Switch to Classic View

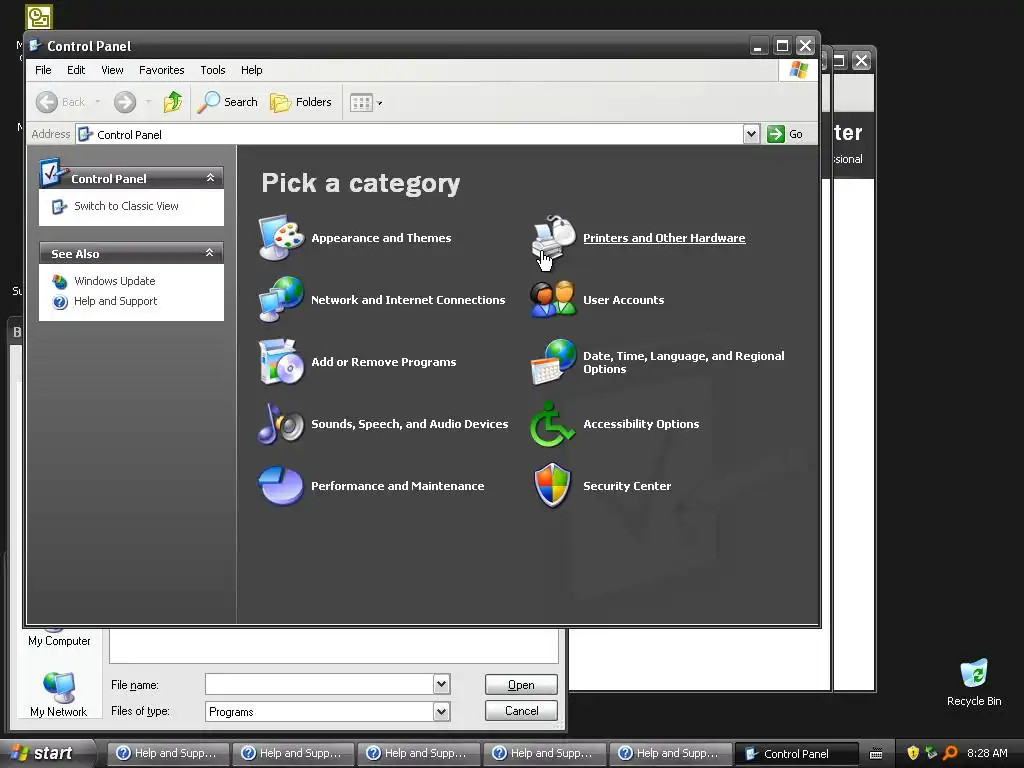126,206
